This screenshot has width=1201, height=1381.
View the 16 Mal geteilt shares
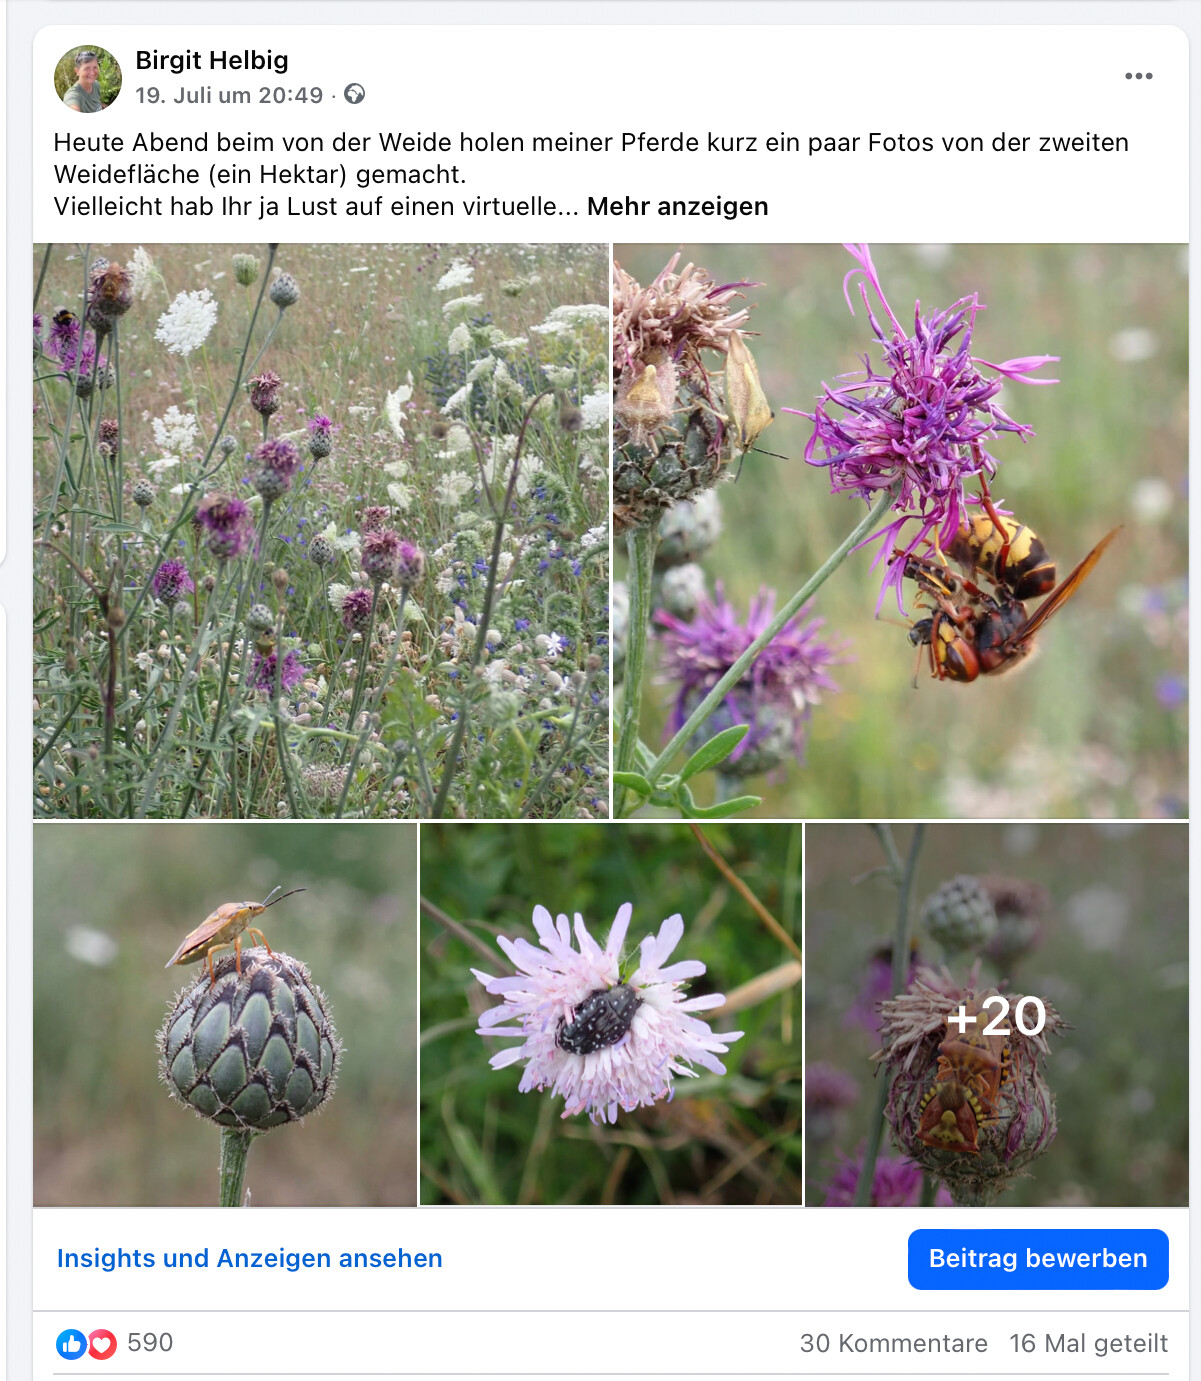pyautogui.click(x=1088, y=1343)
